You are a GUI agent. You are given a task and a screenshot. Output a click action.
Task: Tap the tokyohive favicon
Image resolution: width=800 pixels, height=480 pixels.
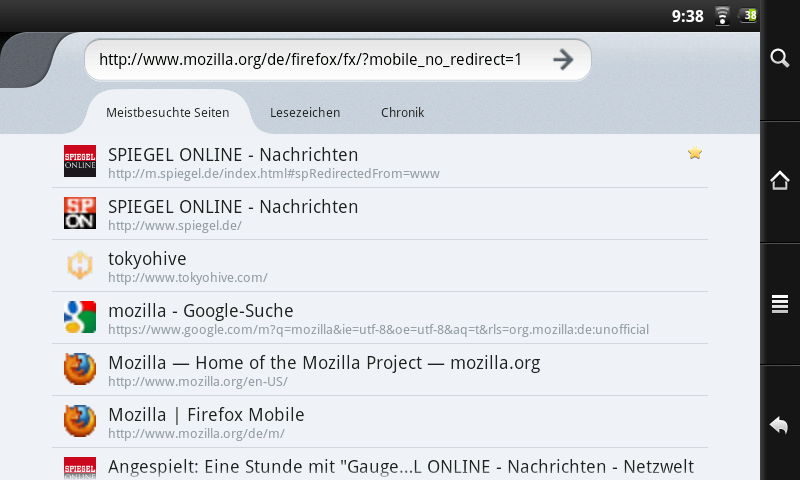80,265
